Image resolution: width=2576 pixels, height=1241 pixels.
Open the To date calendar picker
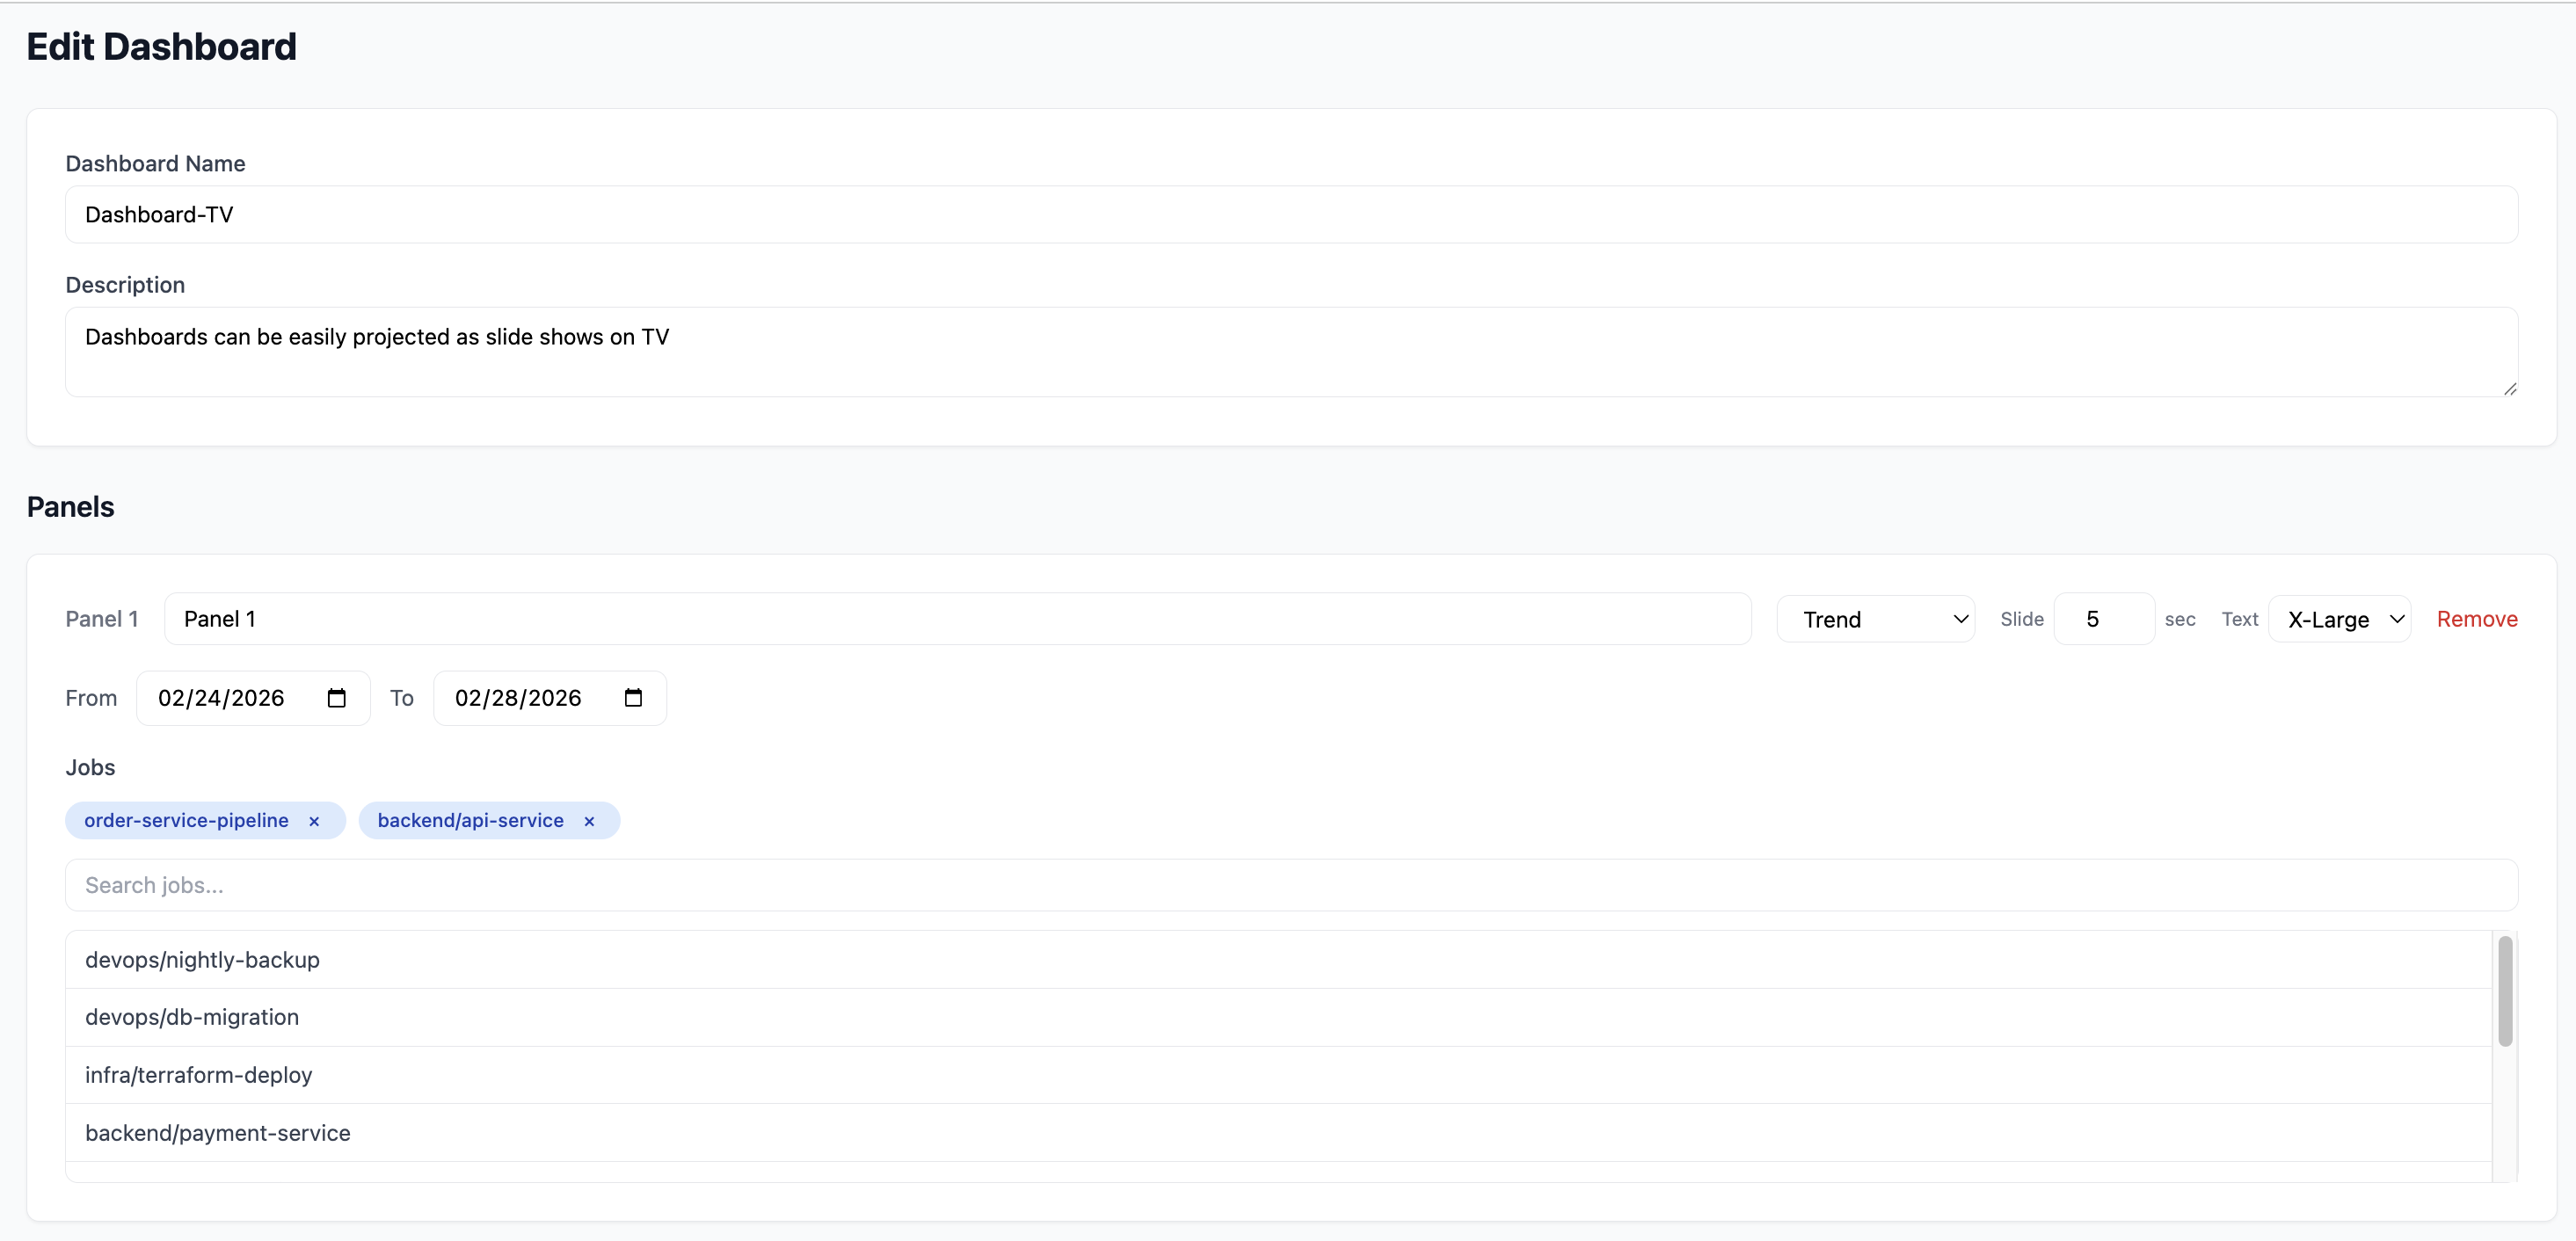632,697
